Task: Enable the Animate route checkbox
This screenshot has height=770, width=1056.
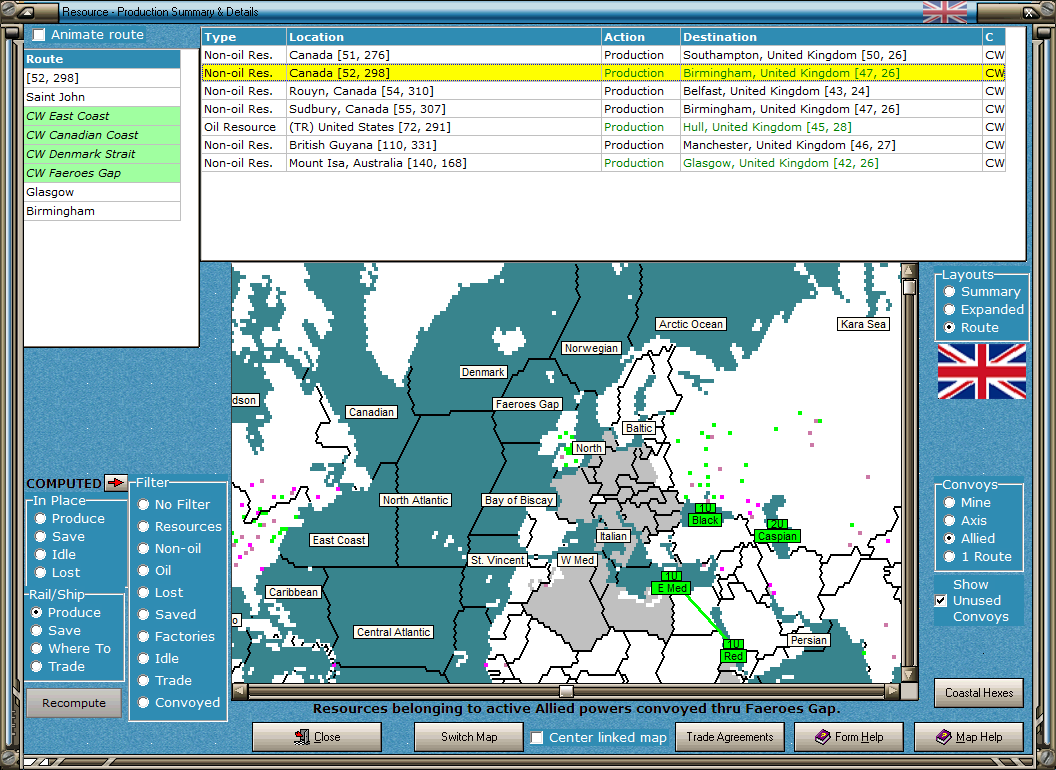Action: 39,35
